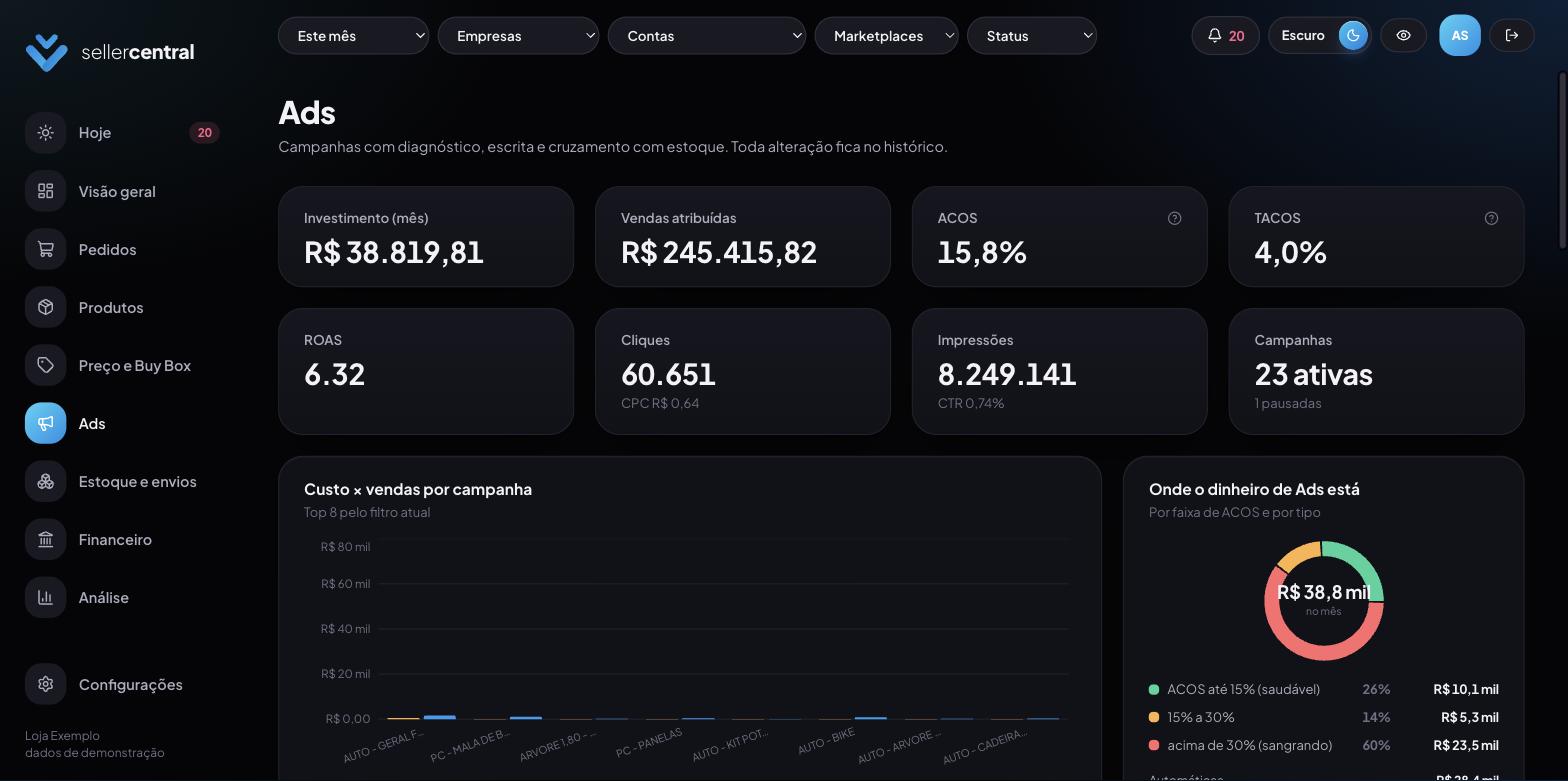This screenshot has width=1568, height=781.
Task: Click the page vertical scrollbar
Action: 1563,160
